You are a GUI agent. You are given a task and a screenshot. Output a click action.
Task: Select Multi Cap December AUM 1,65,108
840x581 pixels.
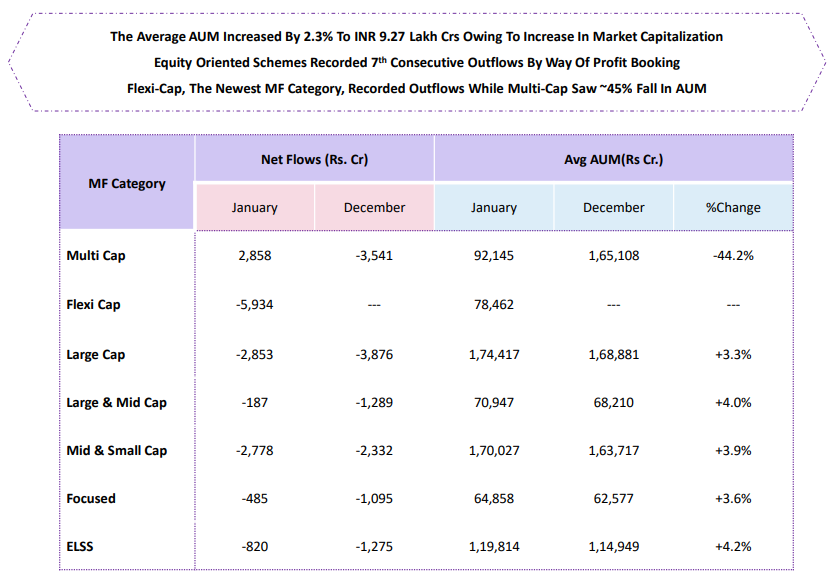[613, 255]
